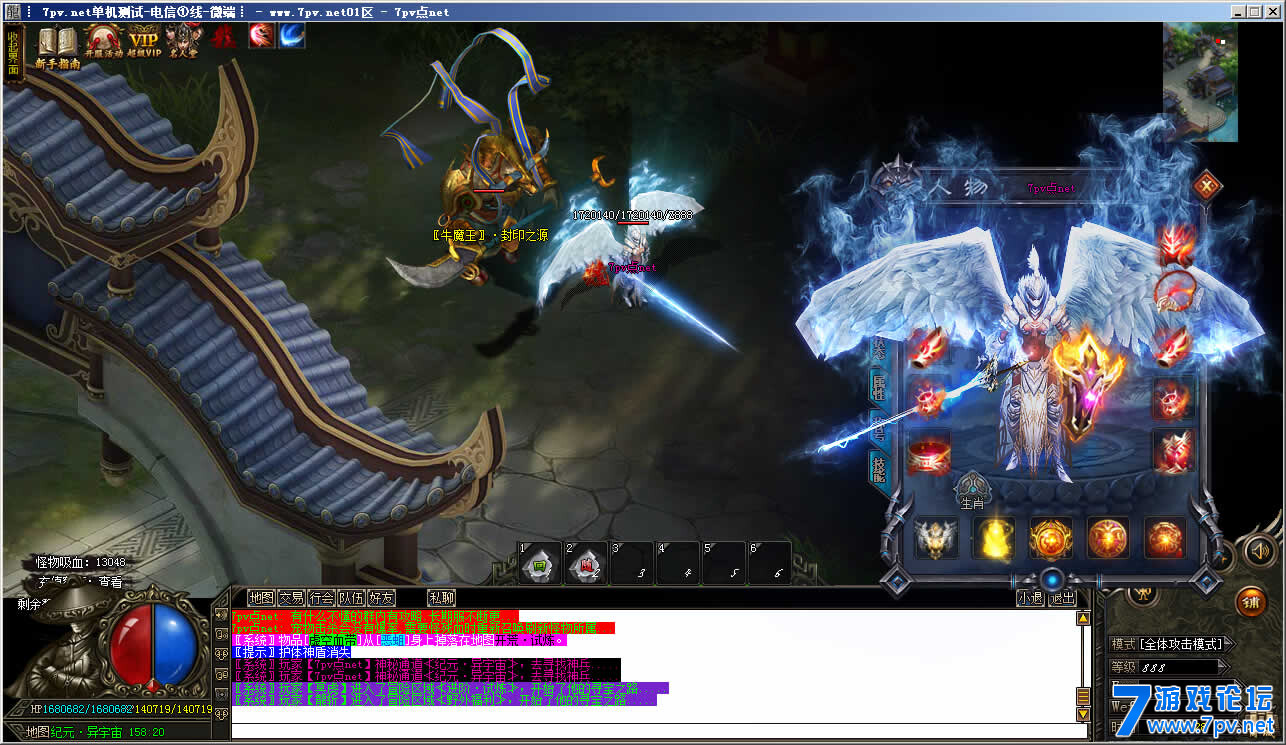
Task: Select the winged silver medal slot
Action: tap(936, 538)
